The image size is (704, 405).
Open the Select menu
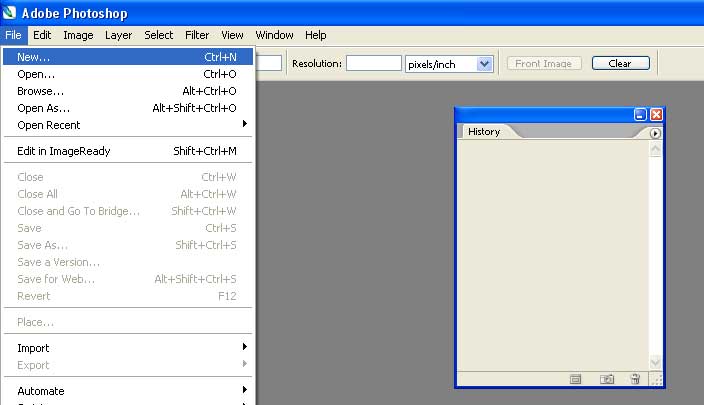click(x=158, y=35)
